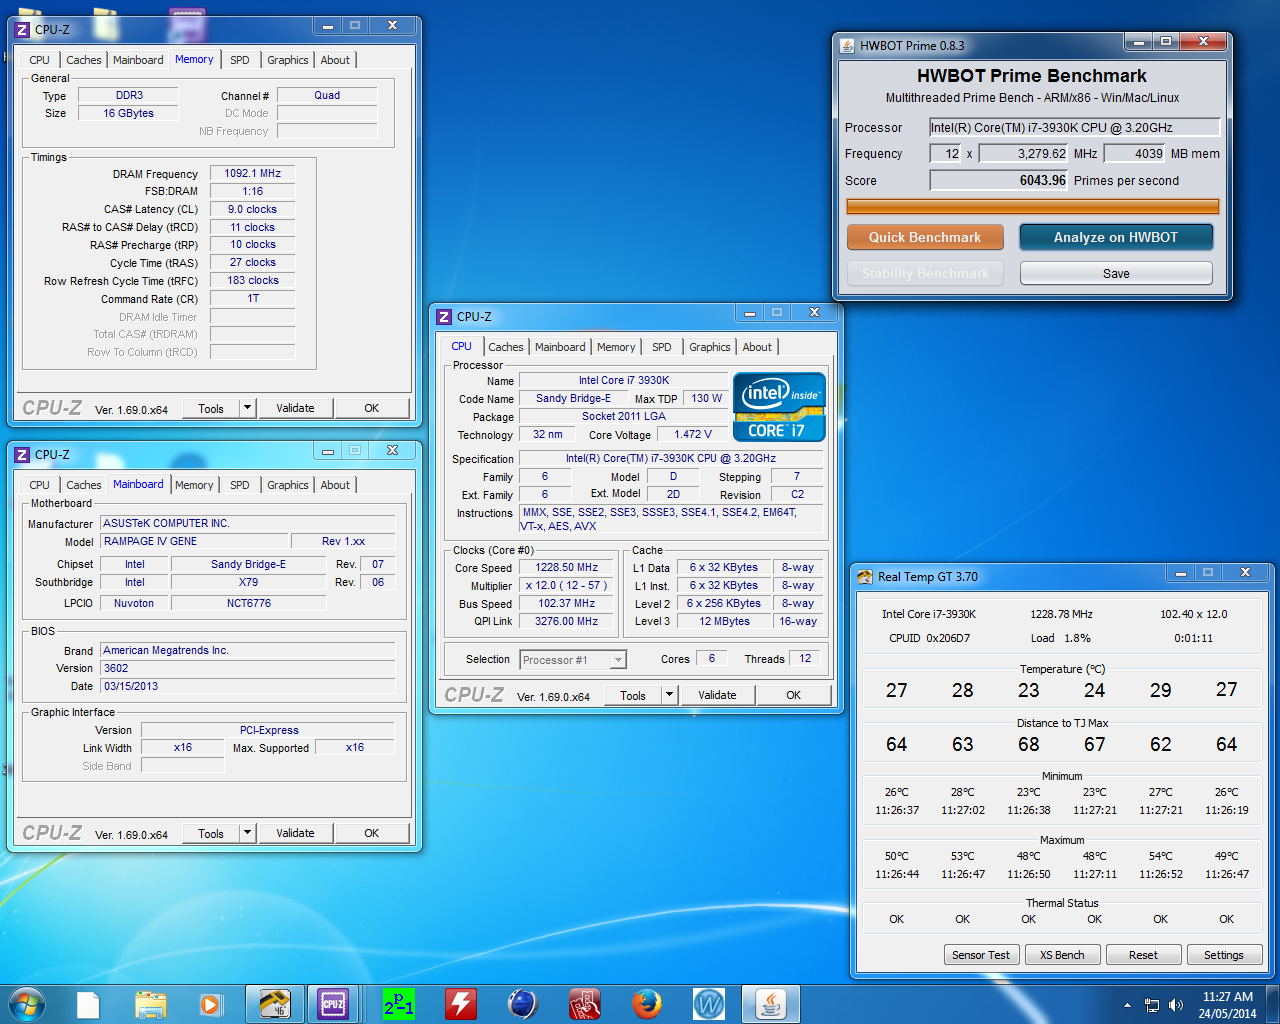Switch to Memory tab in CPU-Z processor window
This screenshot has height=1024, width=1280.
(616, 347)
